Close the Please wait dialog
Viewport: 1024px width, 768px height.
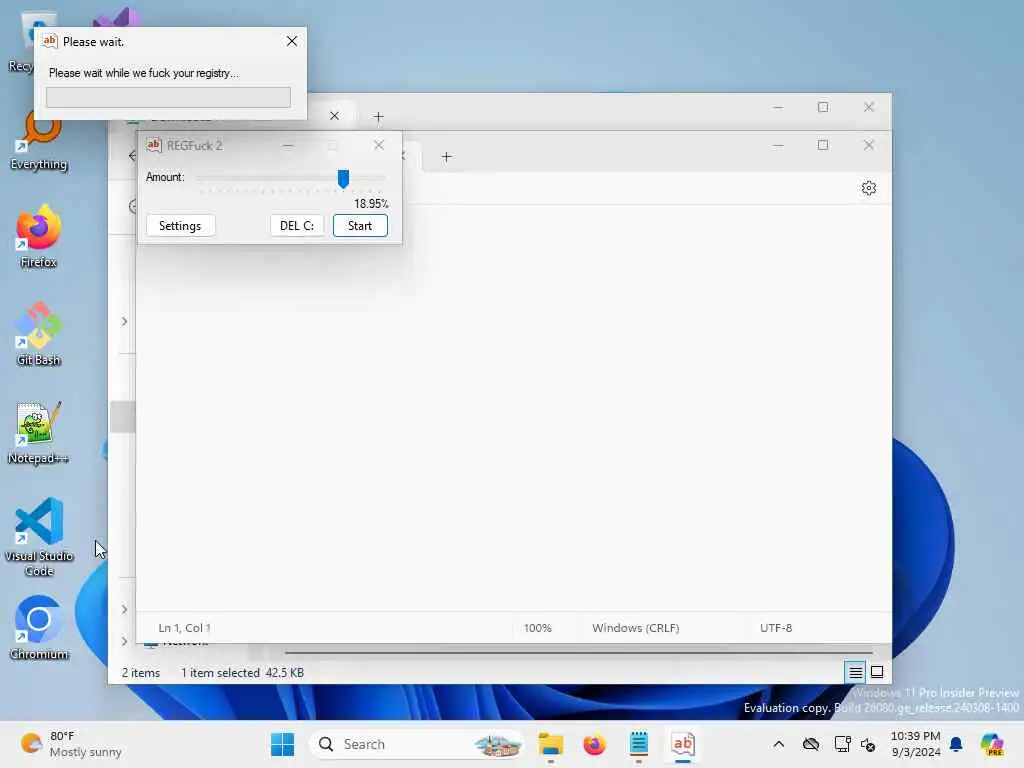click(x=292, y=41)
